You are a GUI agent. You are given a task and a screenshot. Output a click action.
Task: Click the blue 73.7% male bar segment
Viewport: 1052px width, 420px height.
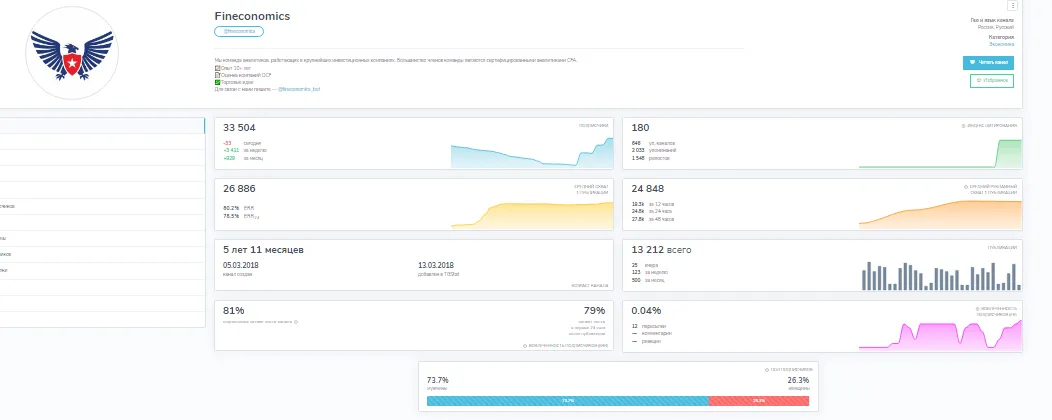(x=568, y=401)
